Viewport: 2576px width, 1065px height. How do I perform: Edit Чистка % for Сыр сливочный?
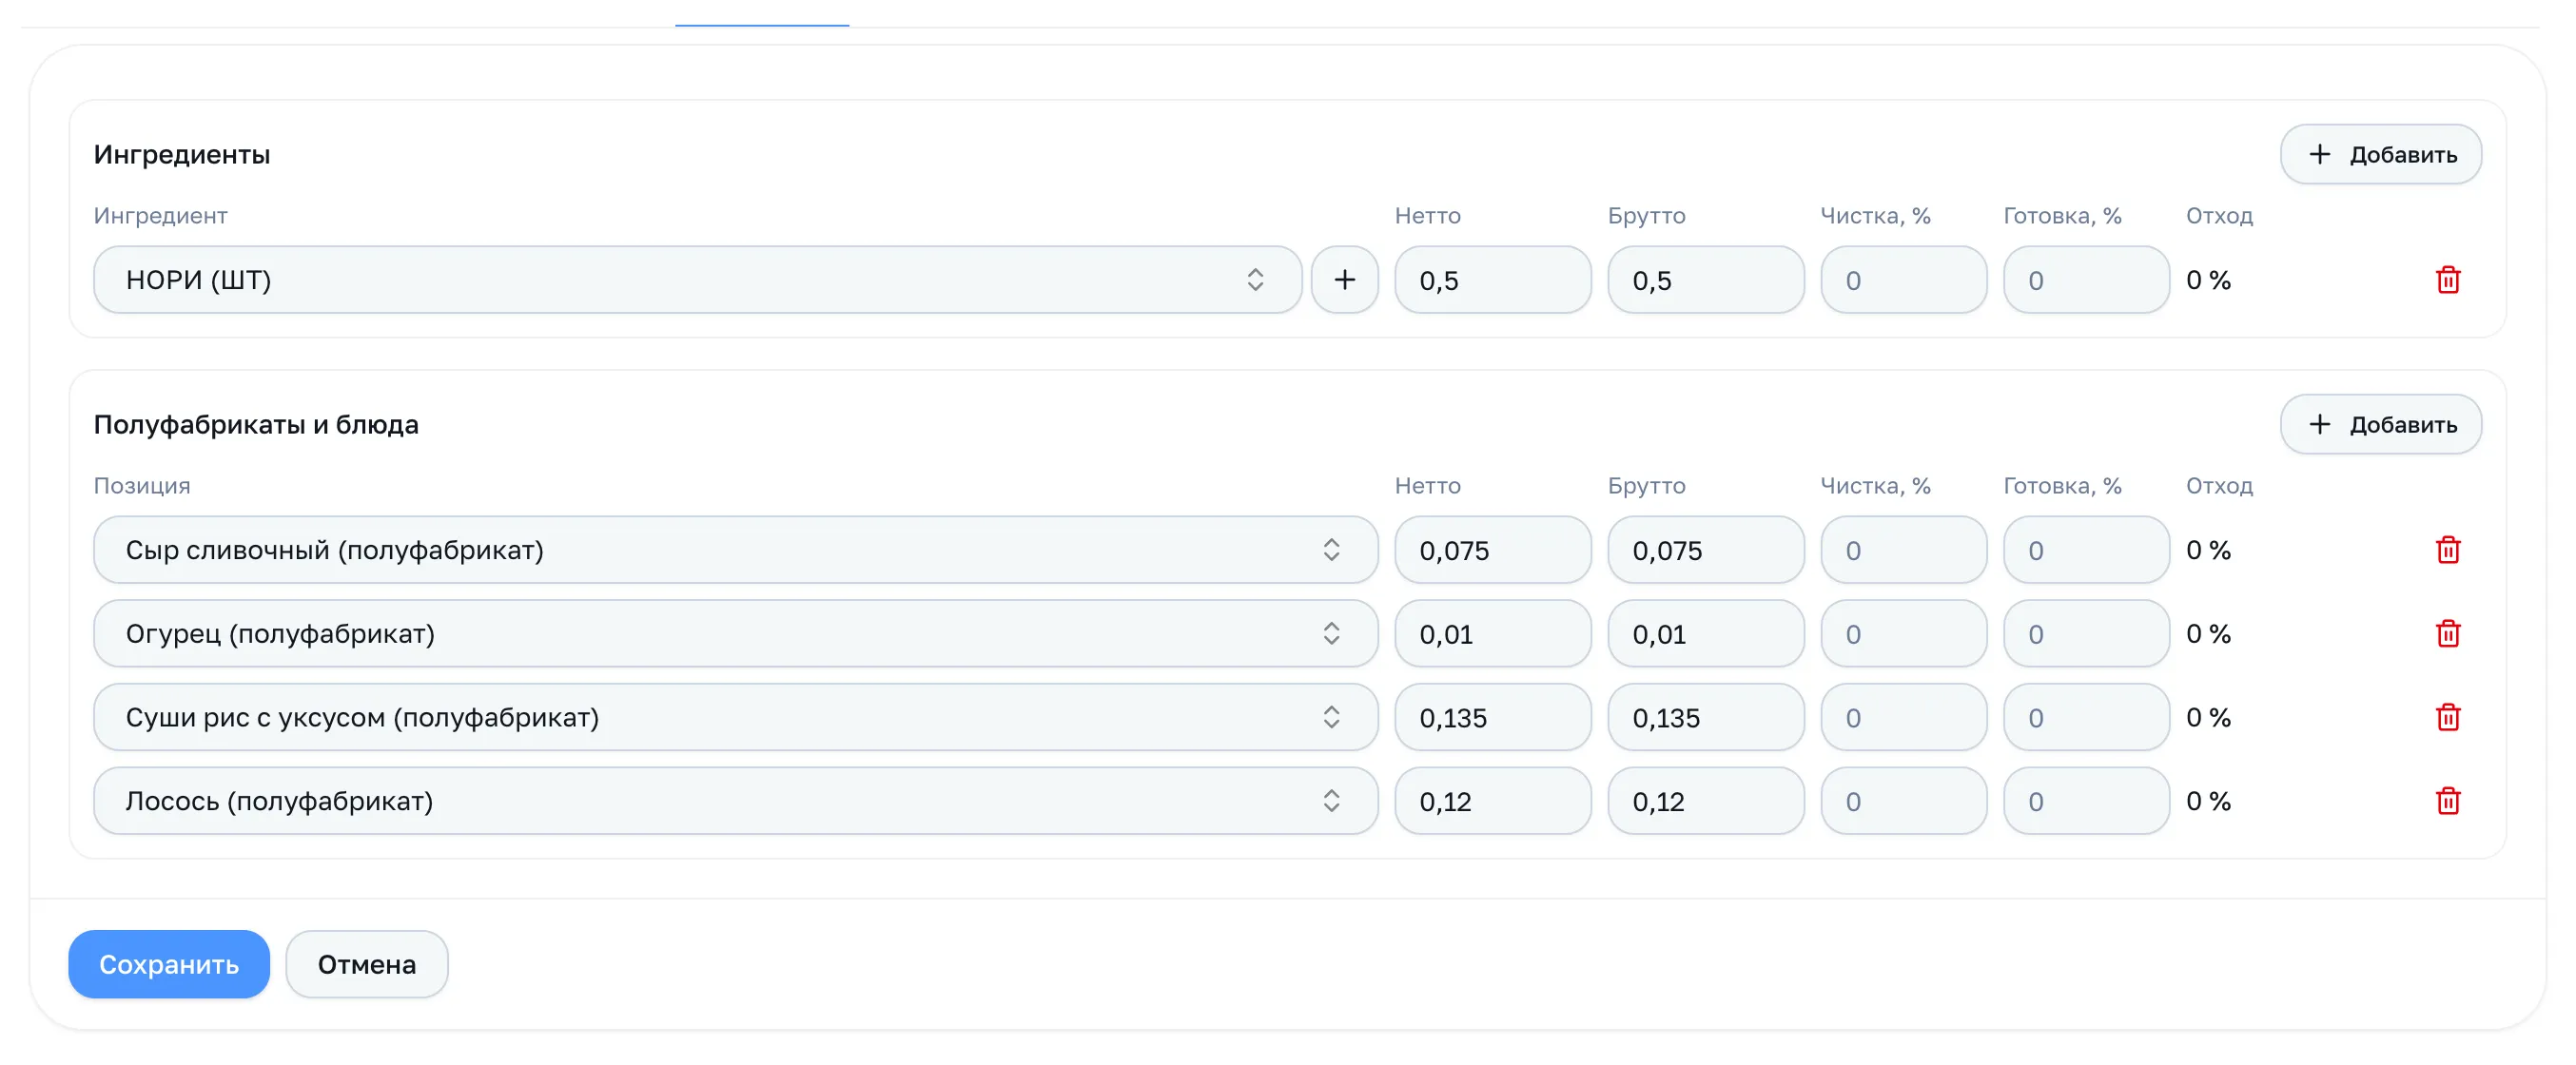[1903, 550]
